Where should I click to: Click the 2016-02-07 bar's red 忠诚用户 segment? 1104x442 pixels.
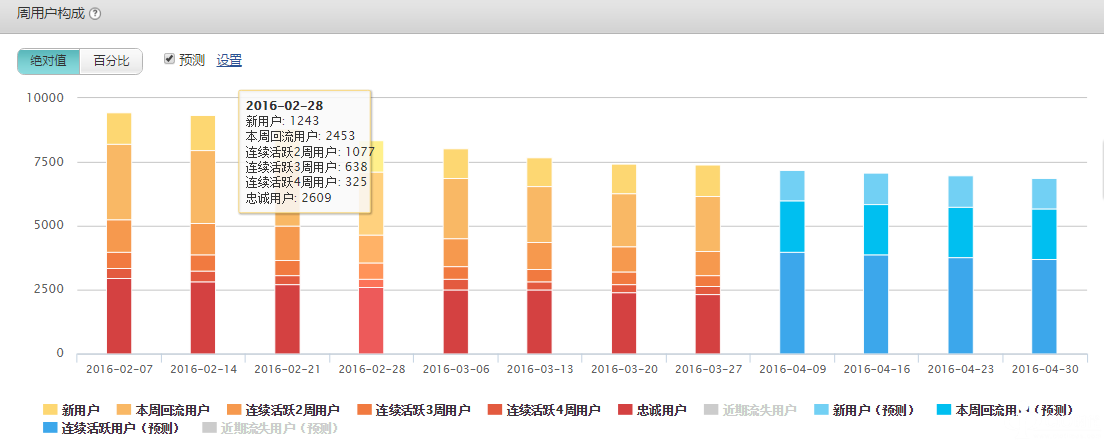pyautogui.click(x=119, y=315)
